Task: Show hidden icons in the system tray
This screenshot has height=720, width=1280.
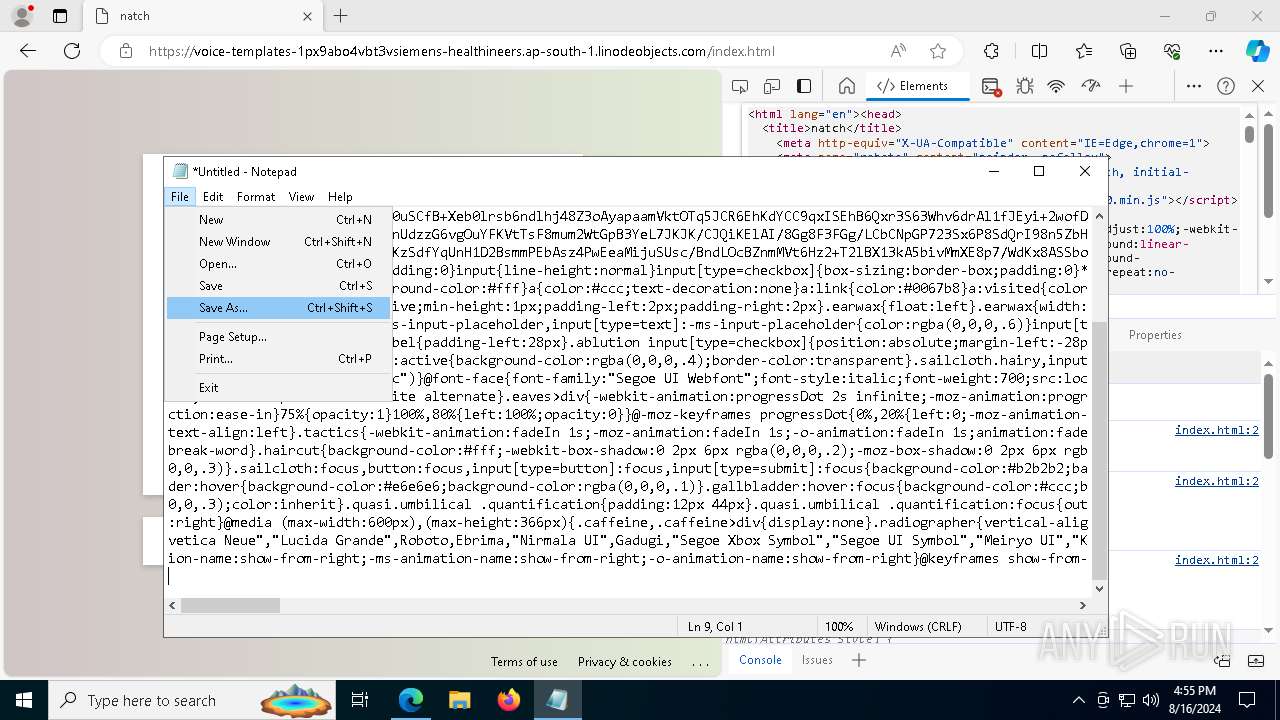Action: click(1078, 700)
